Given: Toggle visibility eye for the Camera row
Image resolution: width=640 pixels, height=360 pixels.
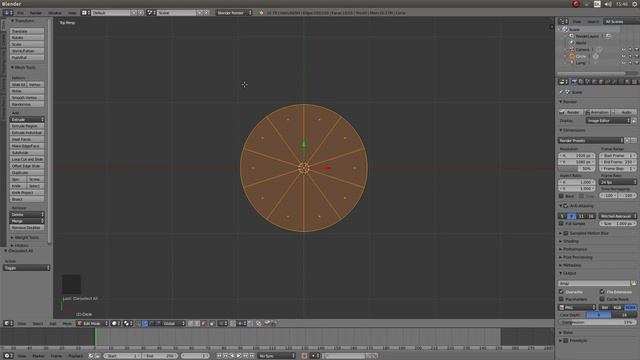Looking at the screenshot, I should click(623, 50).
